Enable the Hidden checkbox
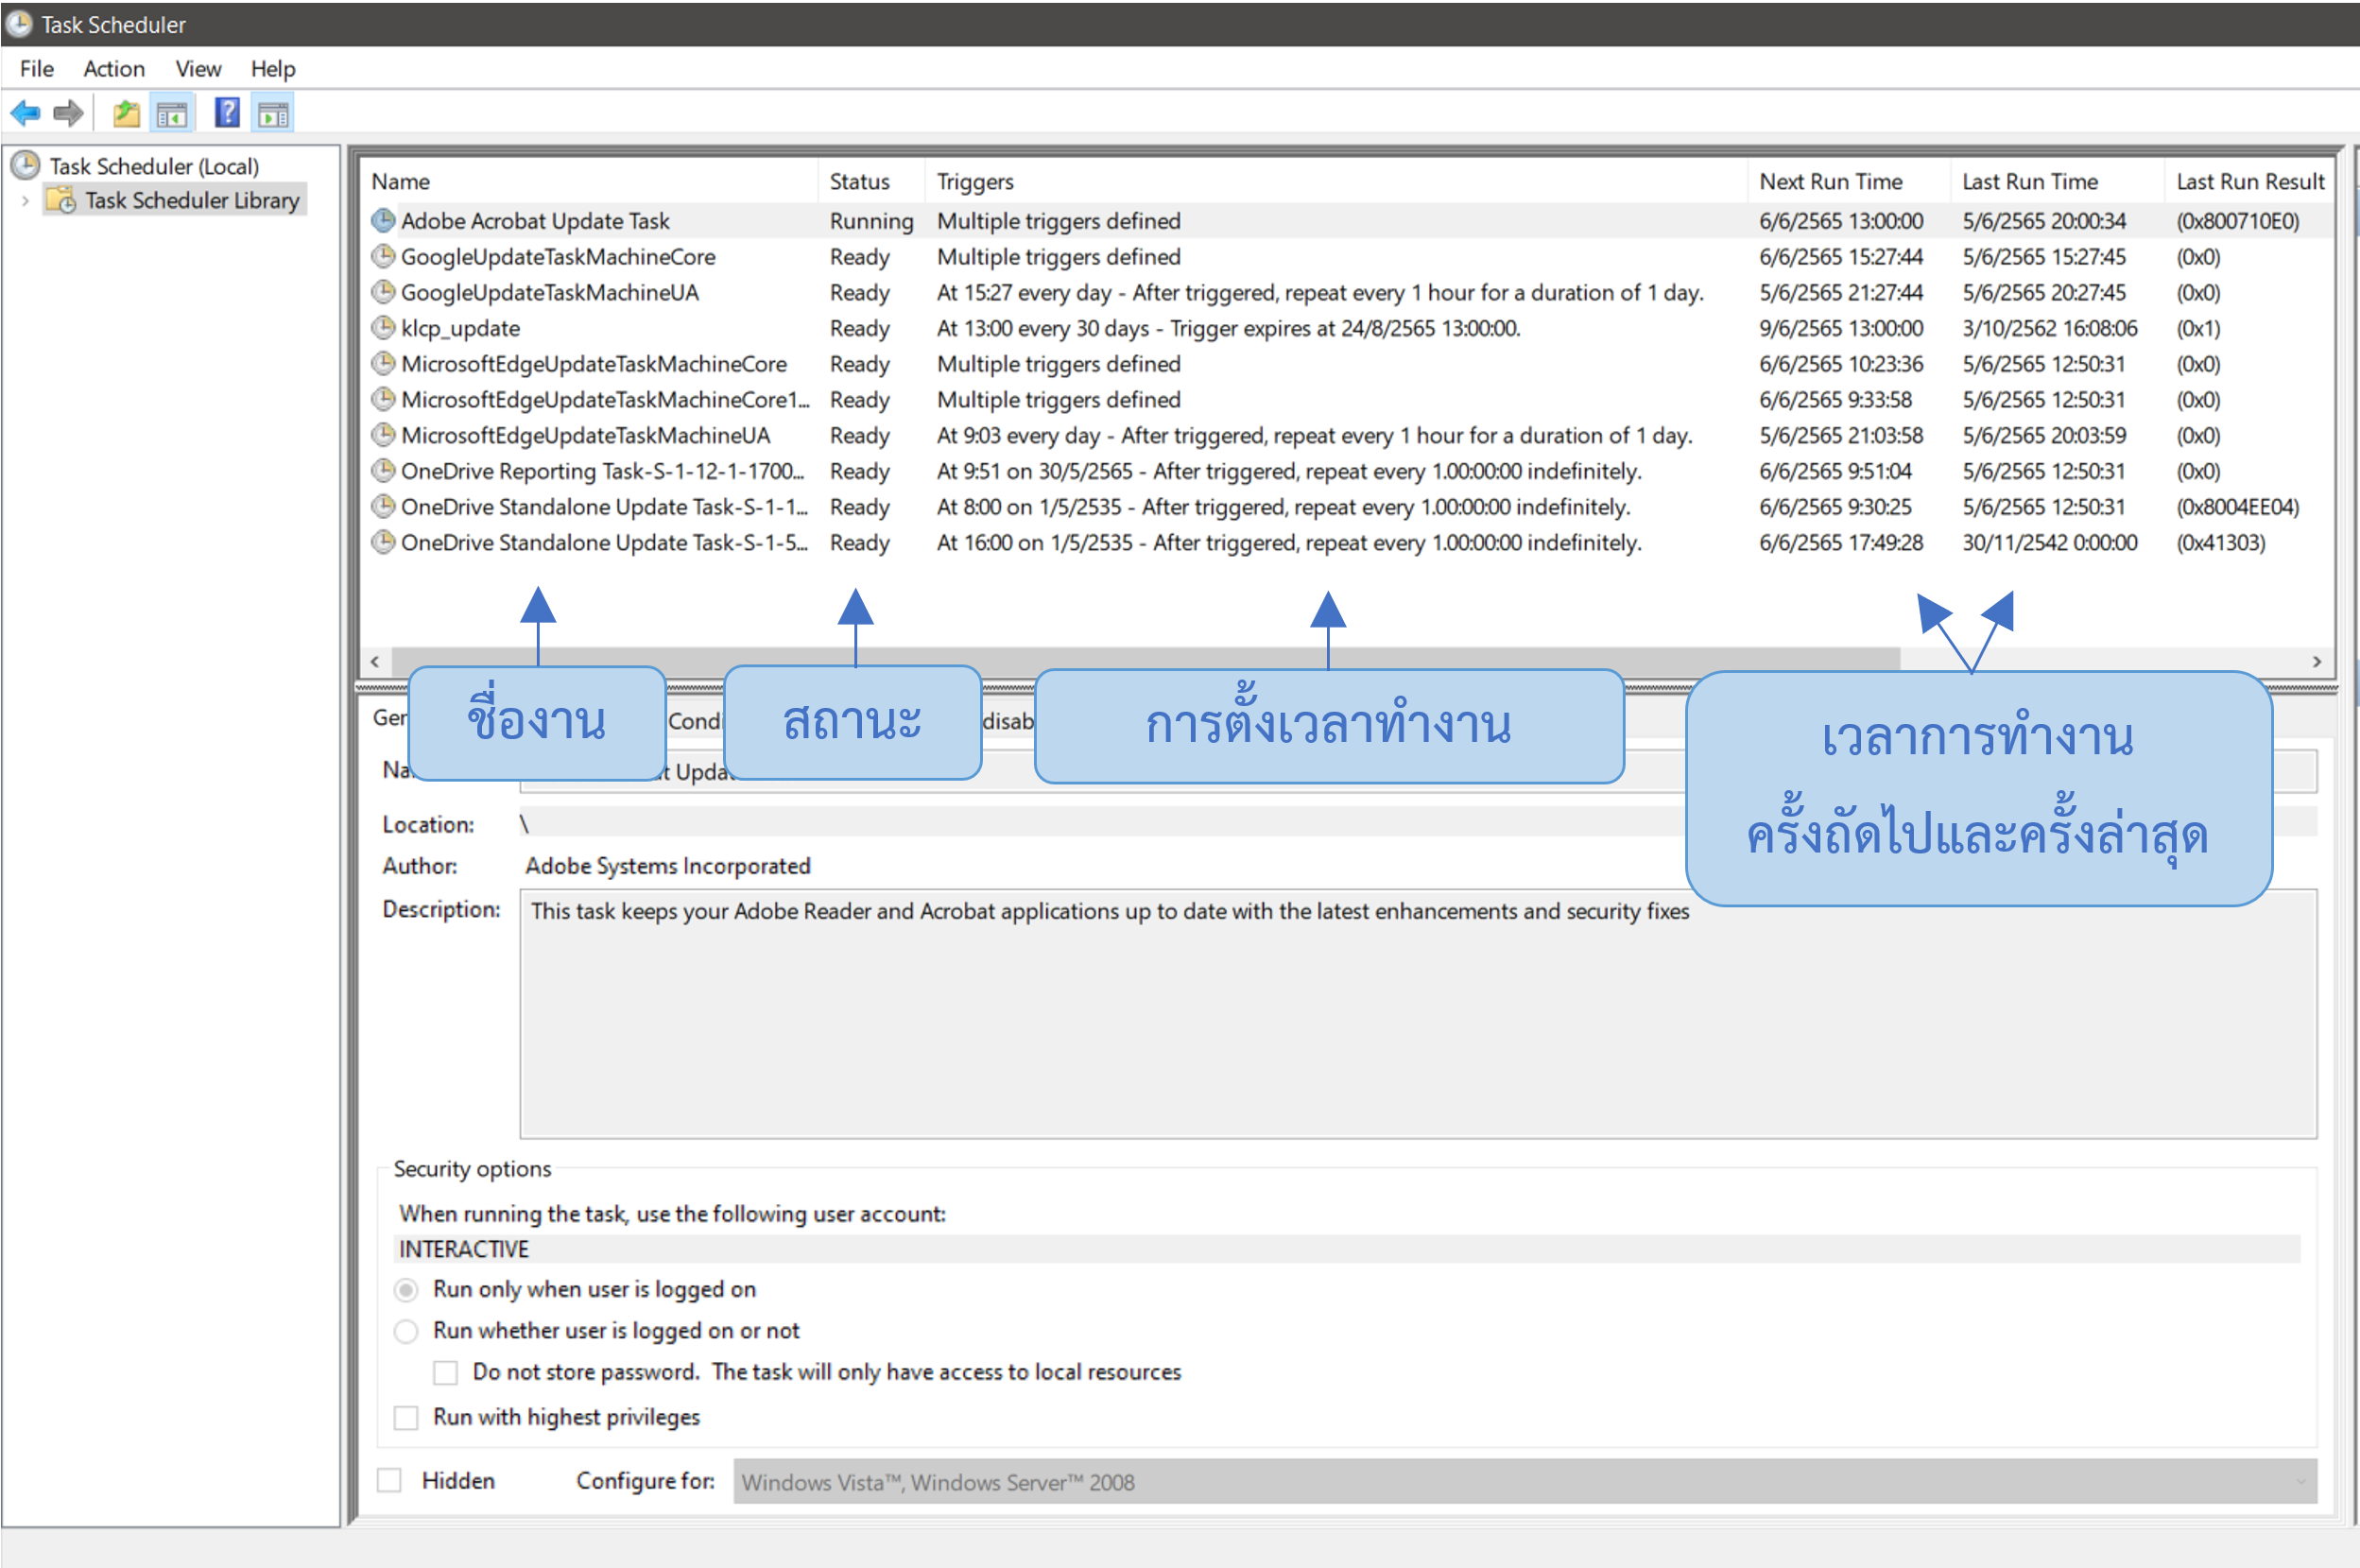 click(389, 1480)
